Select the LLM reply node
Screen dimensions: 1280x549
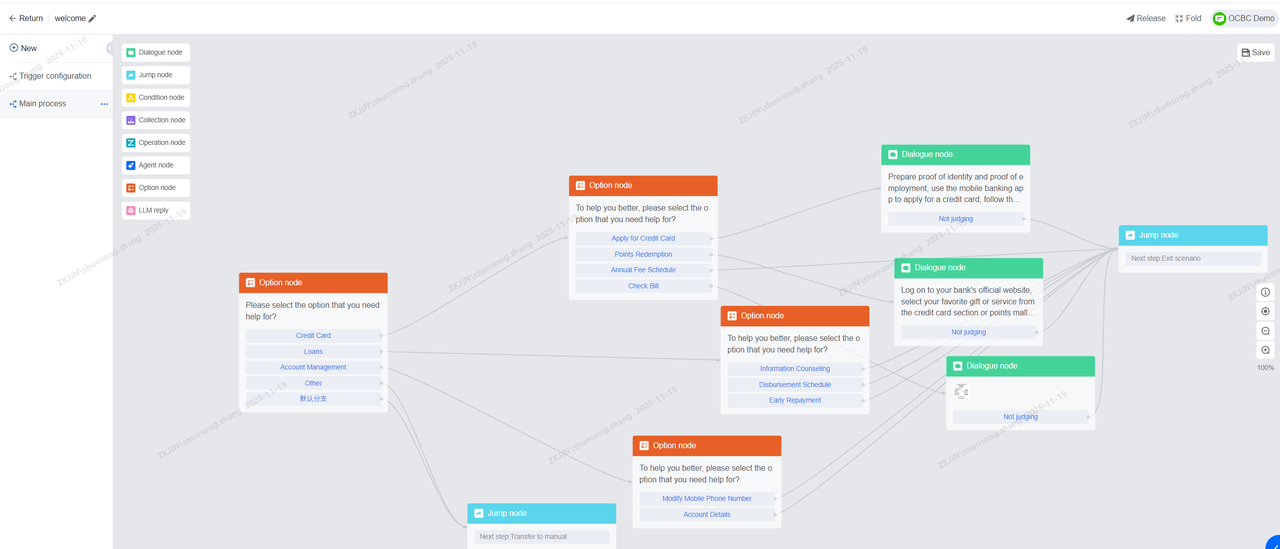click(155, 210)
